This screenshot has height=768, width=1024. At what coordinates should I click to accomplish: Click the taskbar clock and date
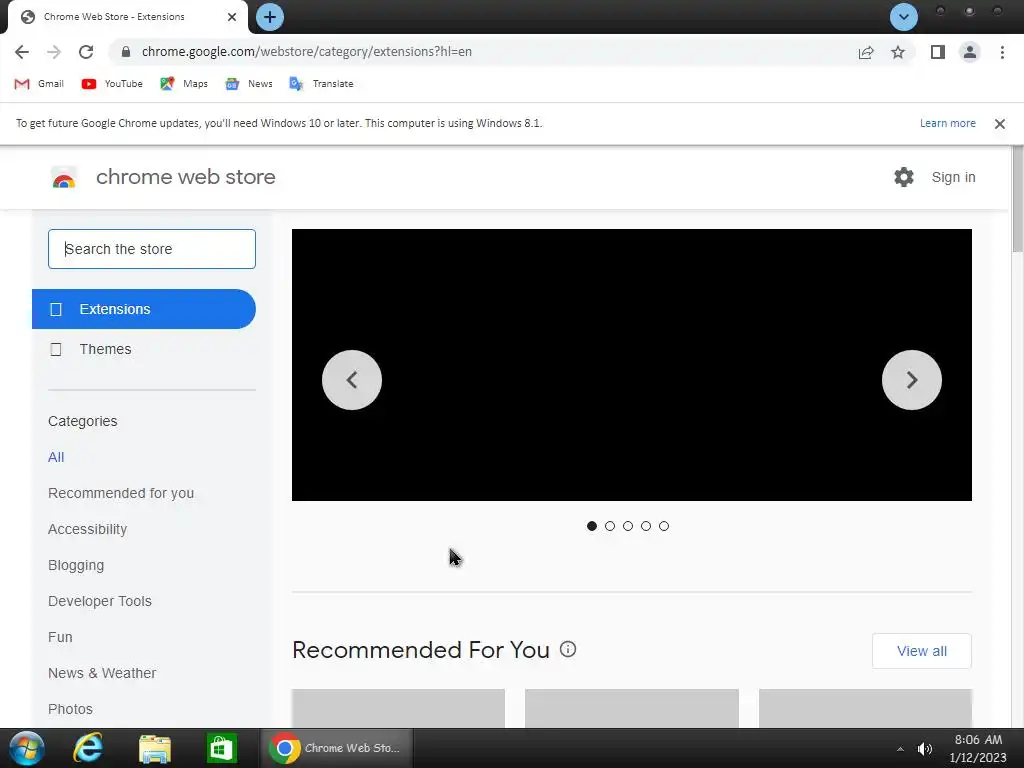click(978, 748)
